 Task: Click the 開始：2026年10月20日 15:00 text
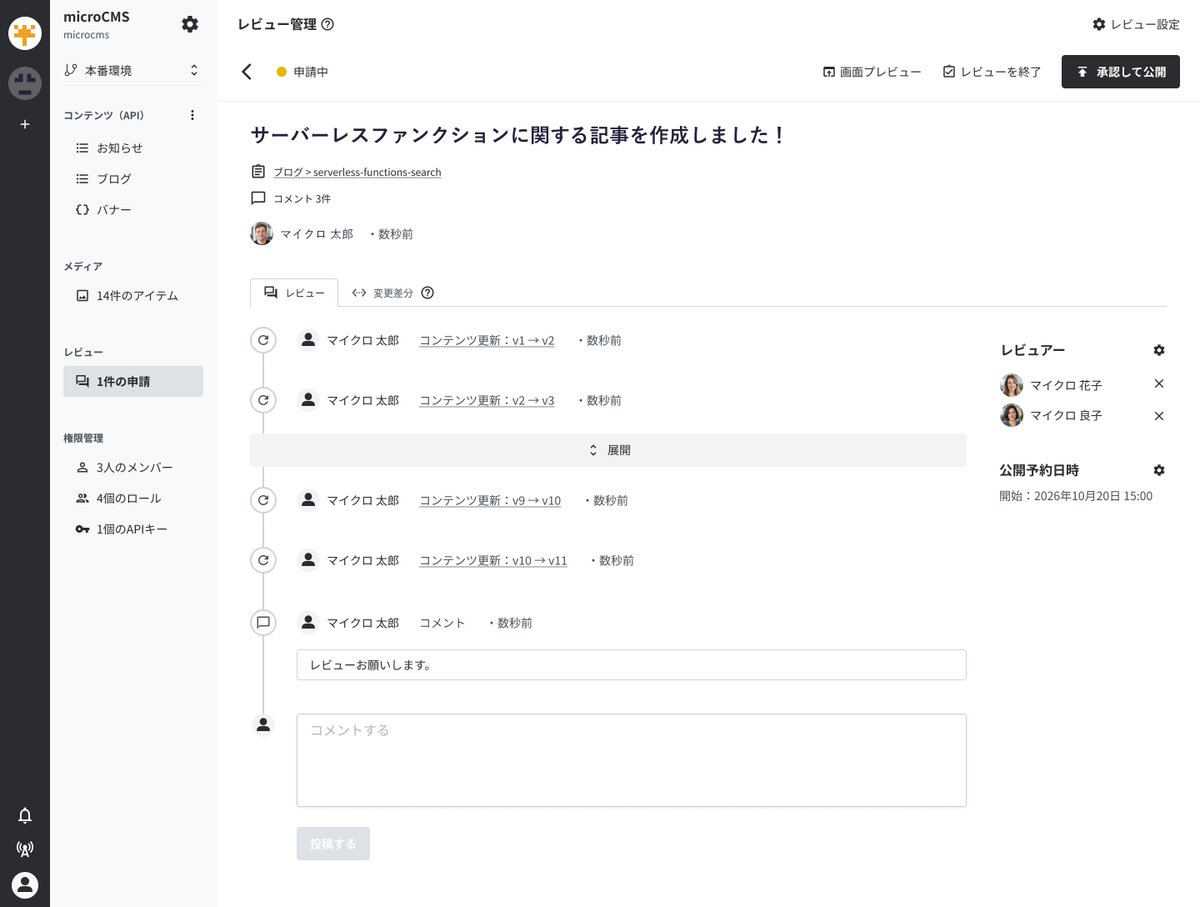(1076, 496)
